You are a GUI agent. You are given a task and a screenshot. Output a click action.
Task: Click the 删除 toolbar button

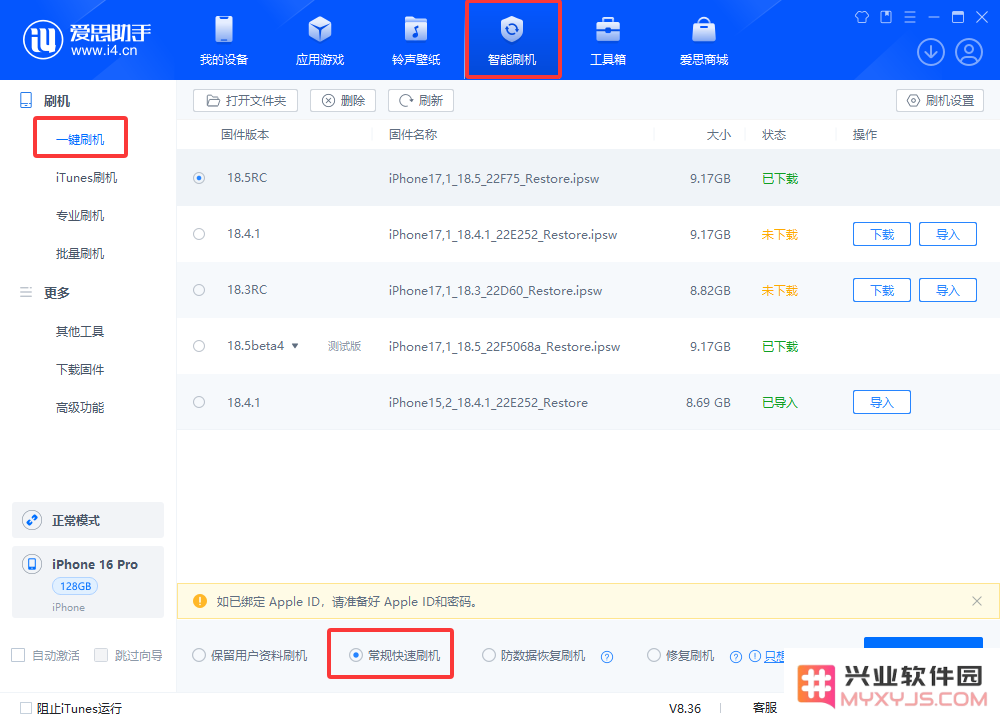click(343, 101)
